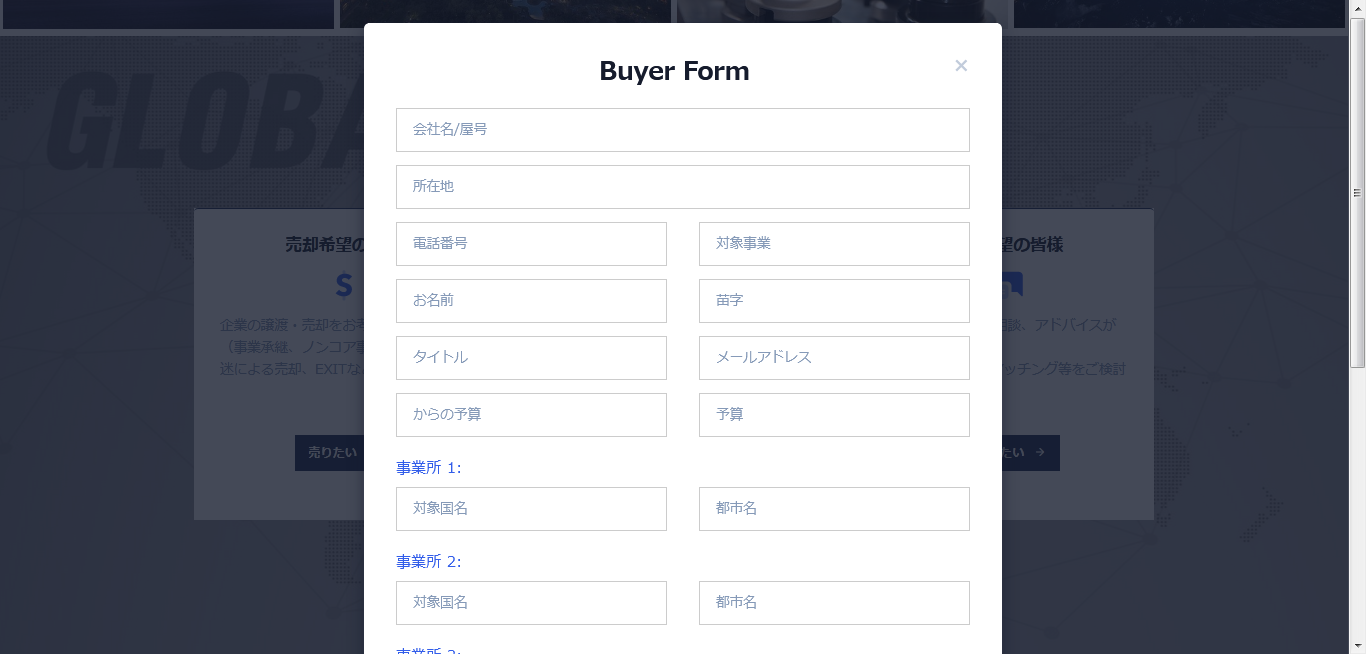Click the dollar sign icon
The height and width of the screenshot is (654, 1366).
344,286
